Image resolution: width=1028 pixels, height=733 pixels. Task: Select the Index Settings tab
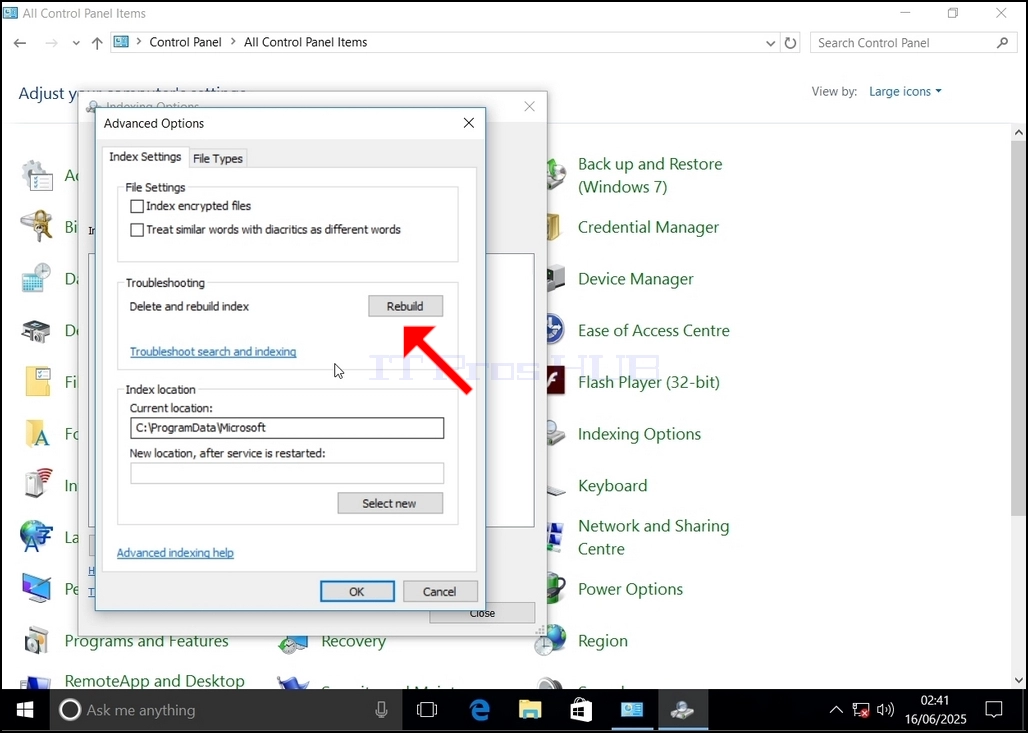coord(145,157)
